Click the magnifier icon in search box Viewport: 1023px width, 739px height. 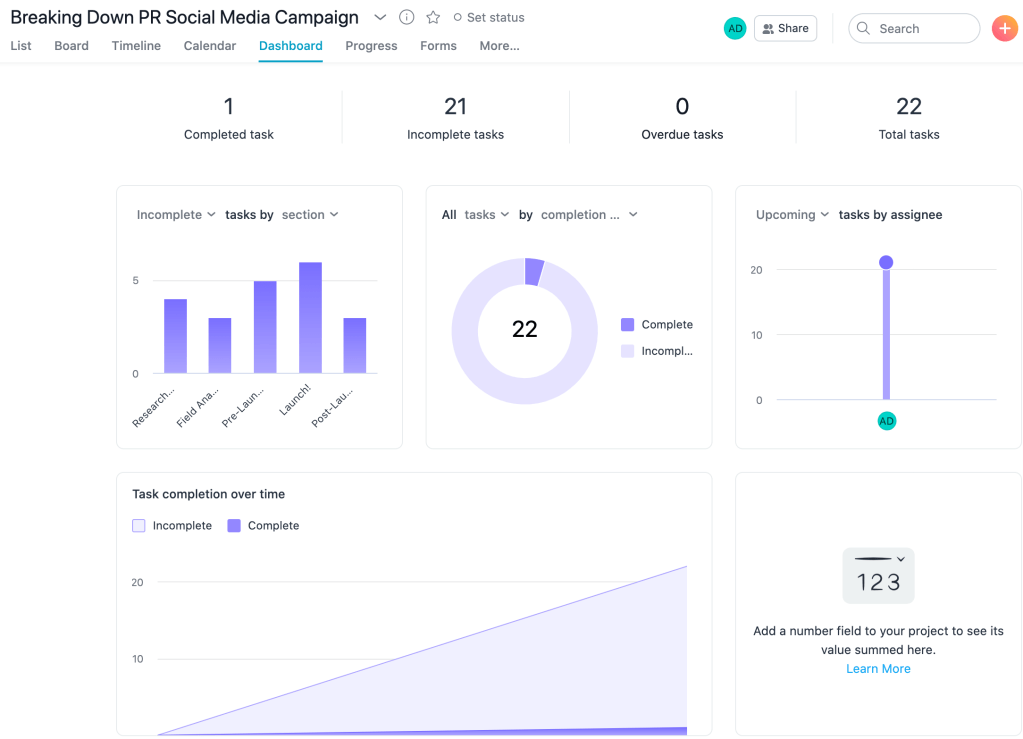click(864, 29)
